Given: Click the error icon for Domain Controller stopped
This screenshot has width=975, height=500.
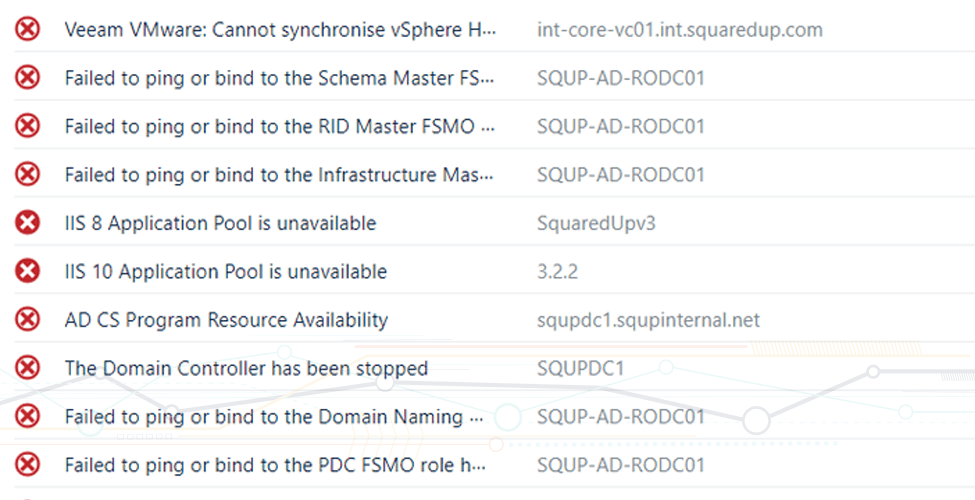Looking at the screenshot, I should pyautogui.click(x=28, y=368).
